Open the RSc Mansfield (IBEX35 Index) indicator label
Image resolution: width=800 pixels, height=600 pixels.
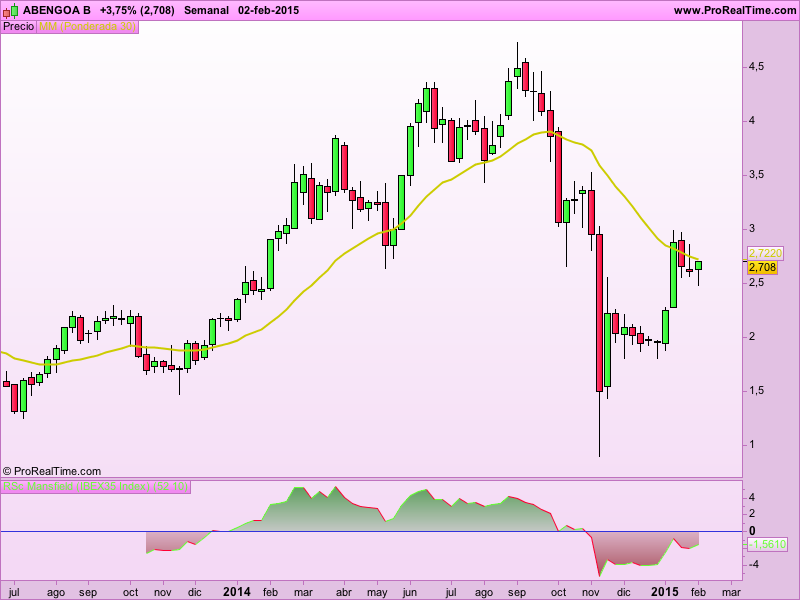[x=95, y=487]
